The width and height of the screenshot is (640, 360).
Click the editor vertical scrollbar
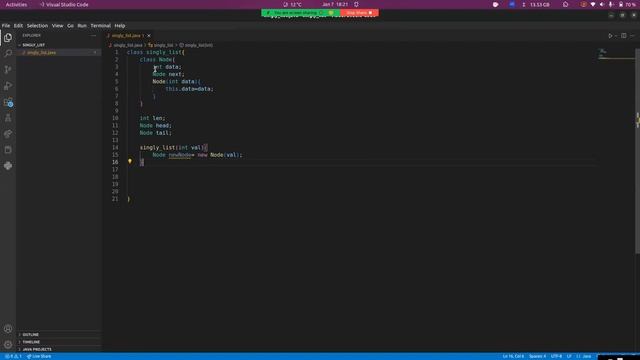(637, 151)
